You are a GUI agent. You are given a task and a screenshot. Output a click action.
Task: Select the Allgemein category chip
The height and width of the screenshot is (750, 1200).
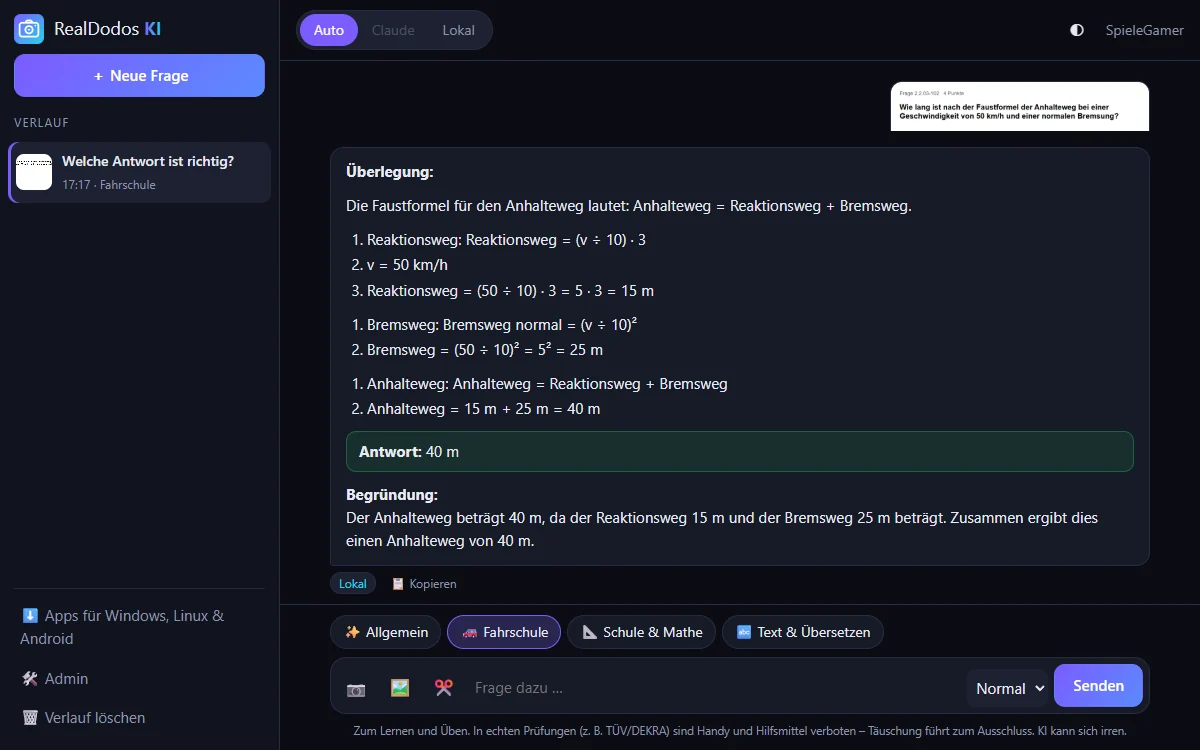(x=386, y=632)
